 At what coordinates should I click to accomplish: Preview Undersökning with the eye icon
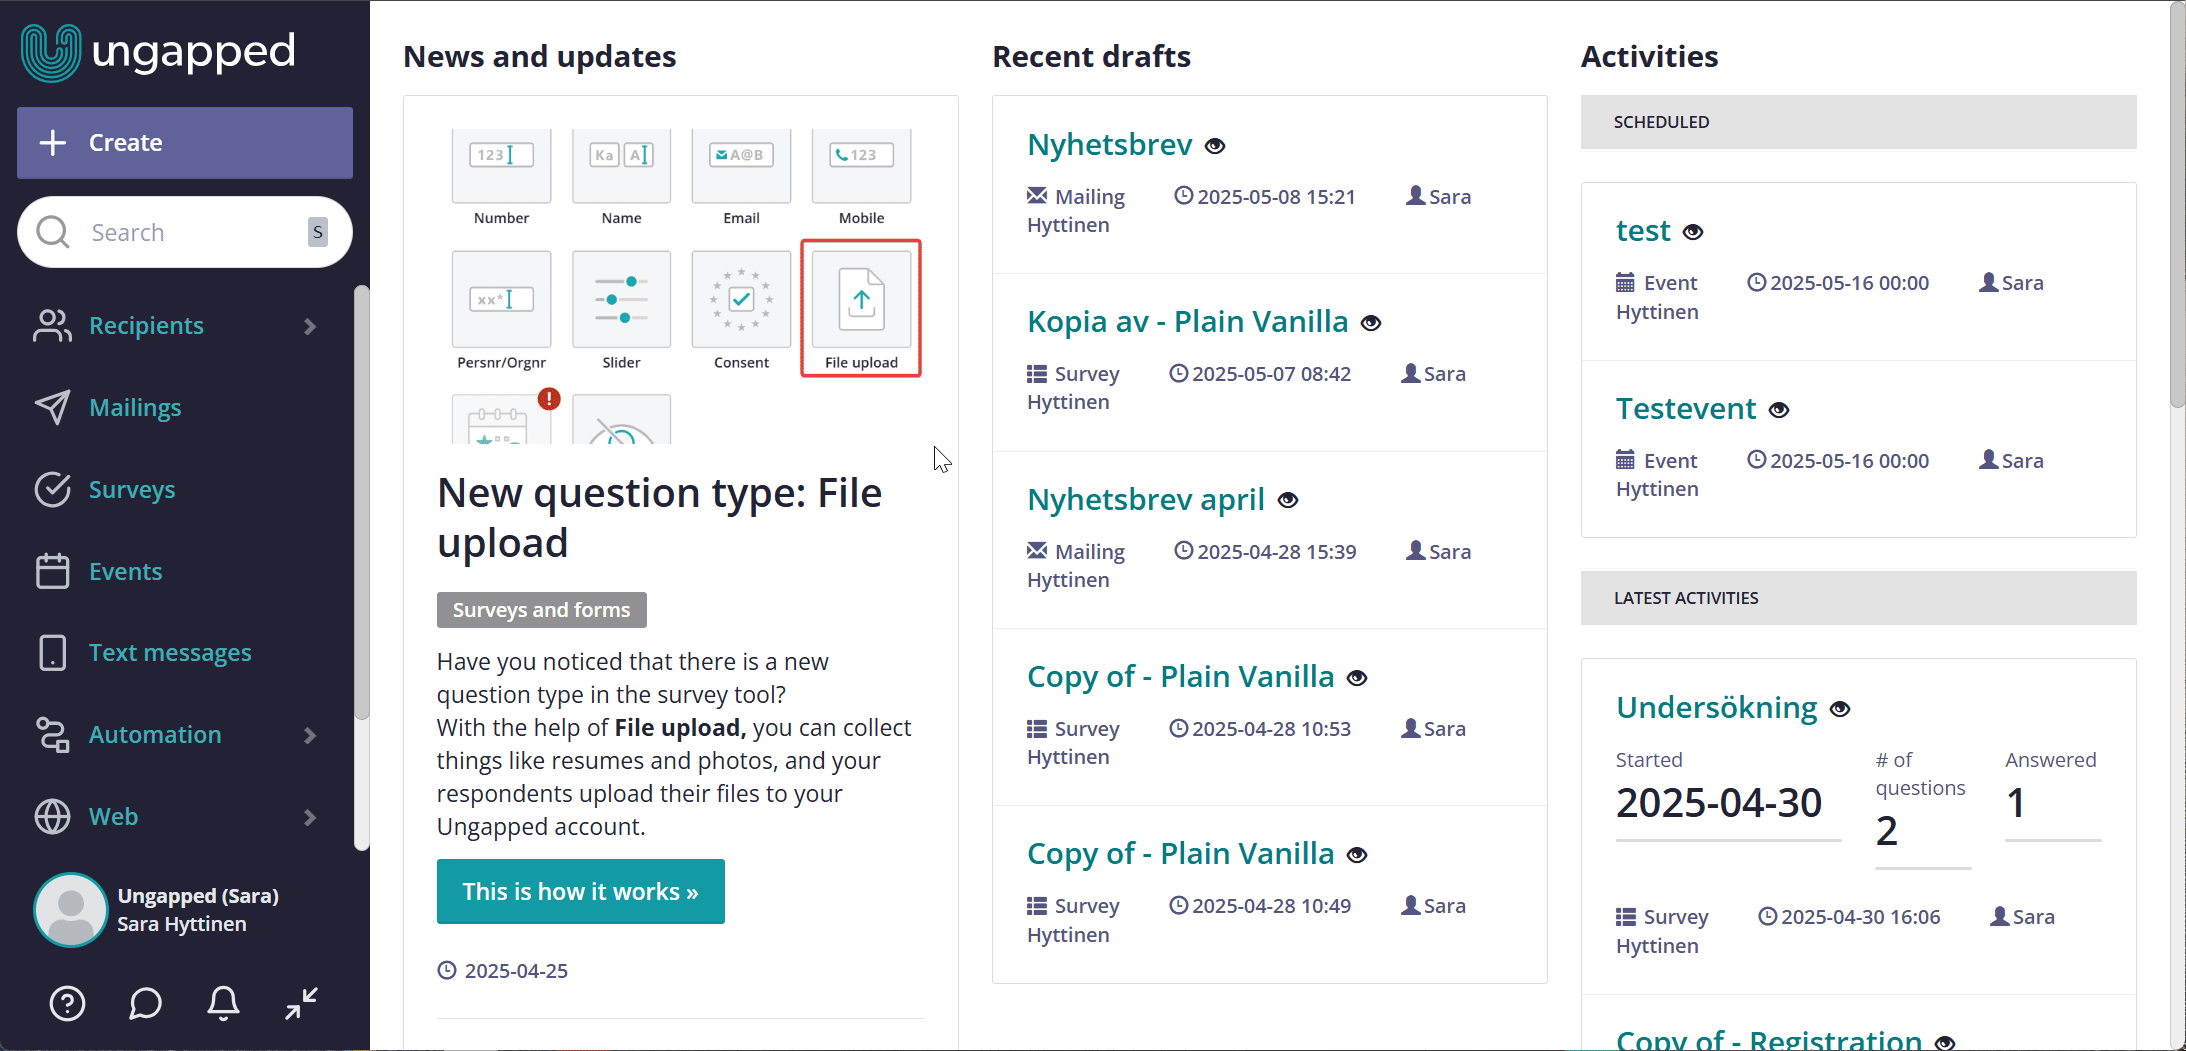pyautogui.click(x=1840, y=709)
